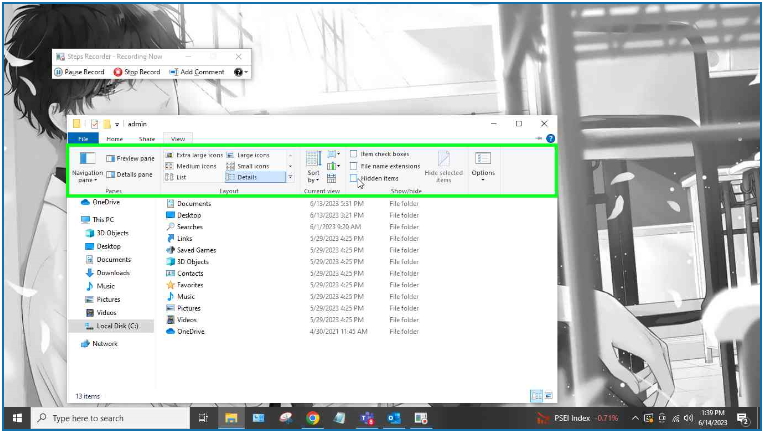
Task: Open Downloads in navigation pane
Action: click(107, 273)
